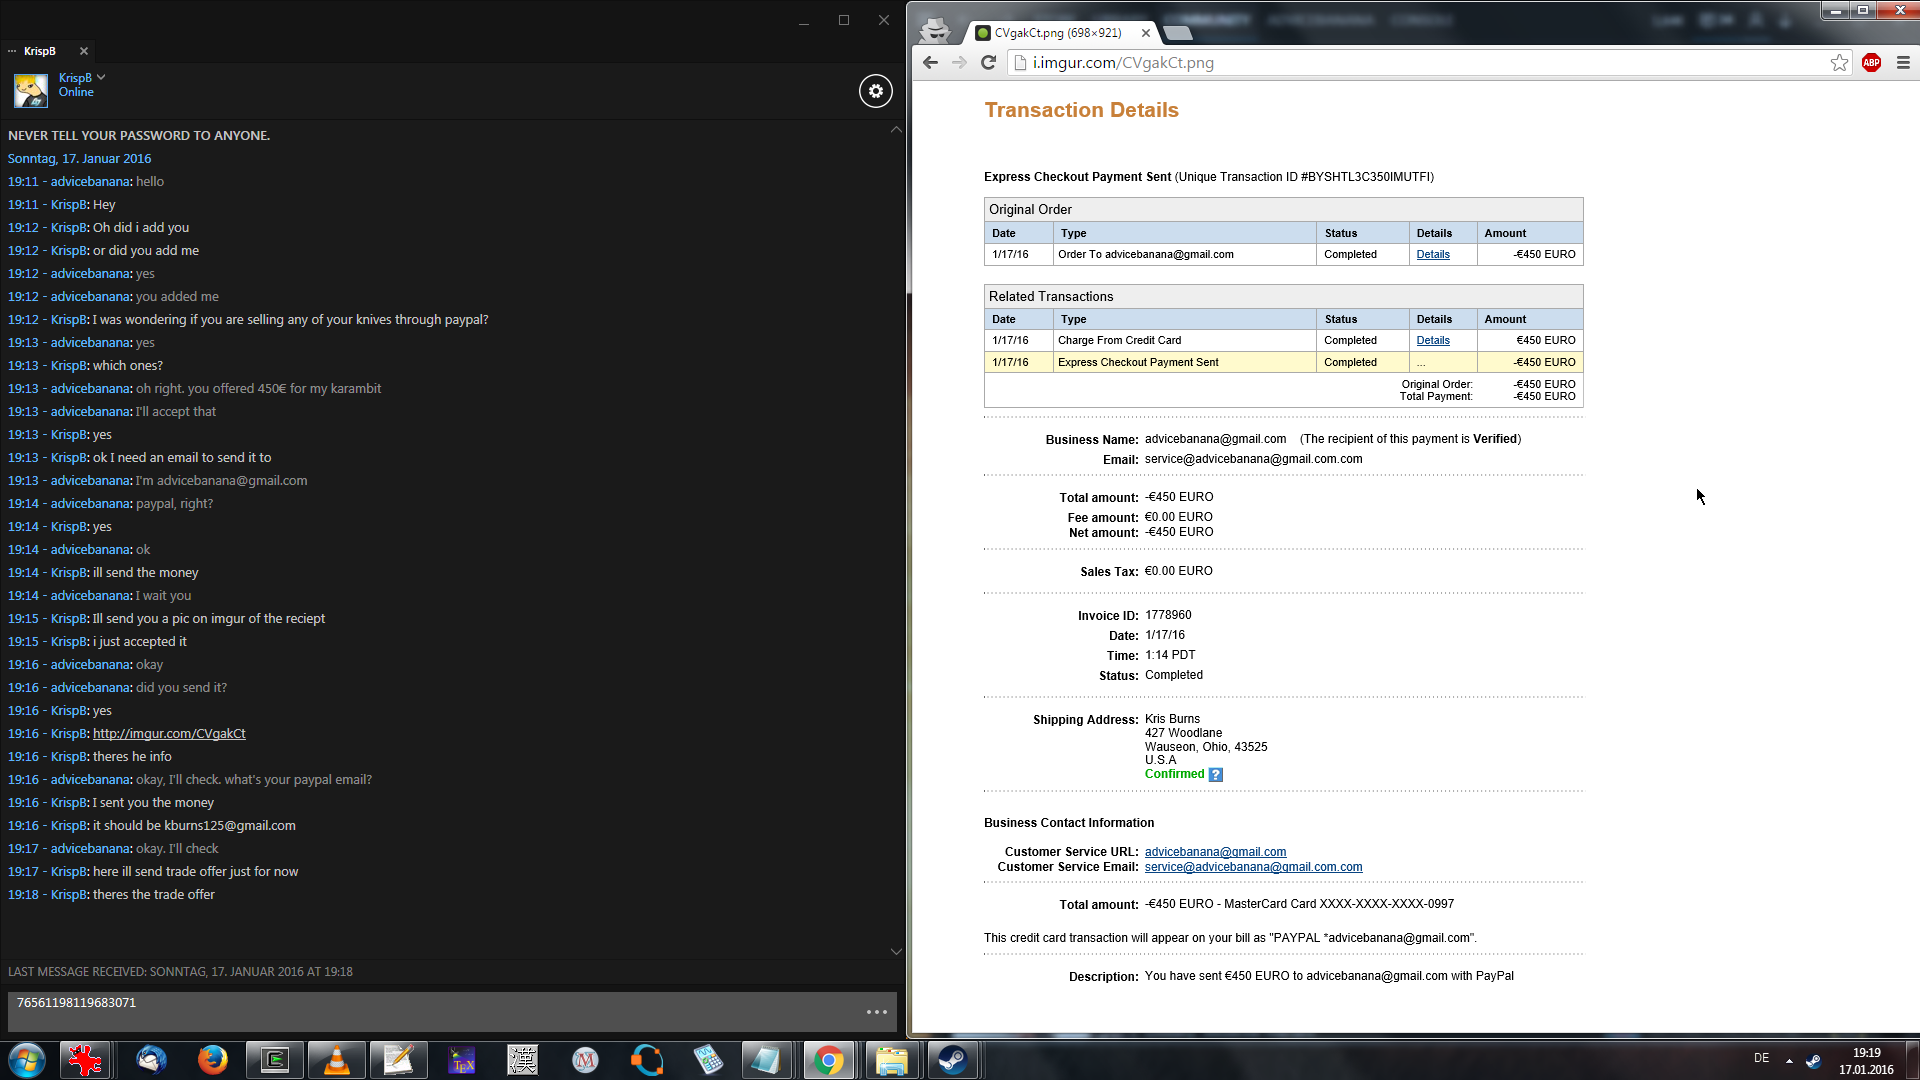Go back using Chrome back arrow

[x=930, y=62]
